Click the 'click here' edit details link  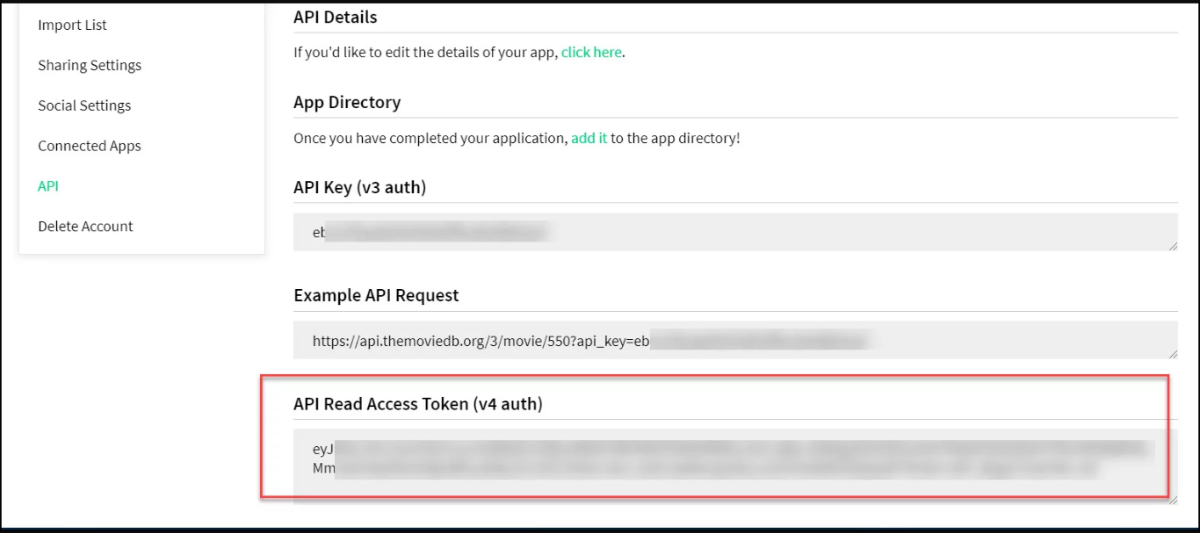[591, 52]
